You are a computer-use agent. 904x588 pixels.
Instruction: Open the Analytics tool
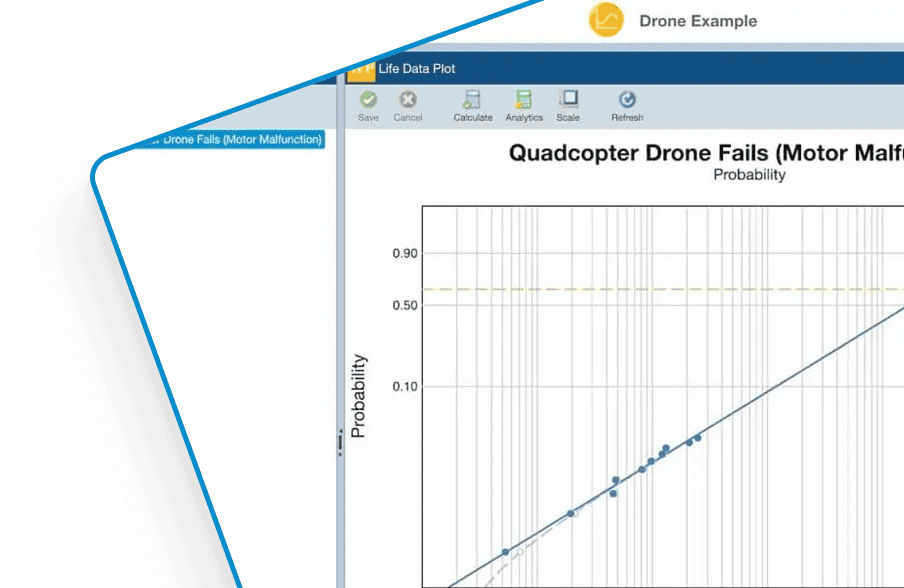523,100
